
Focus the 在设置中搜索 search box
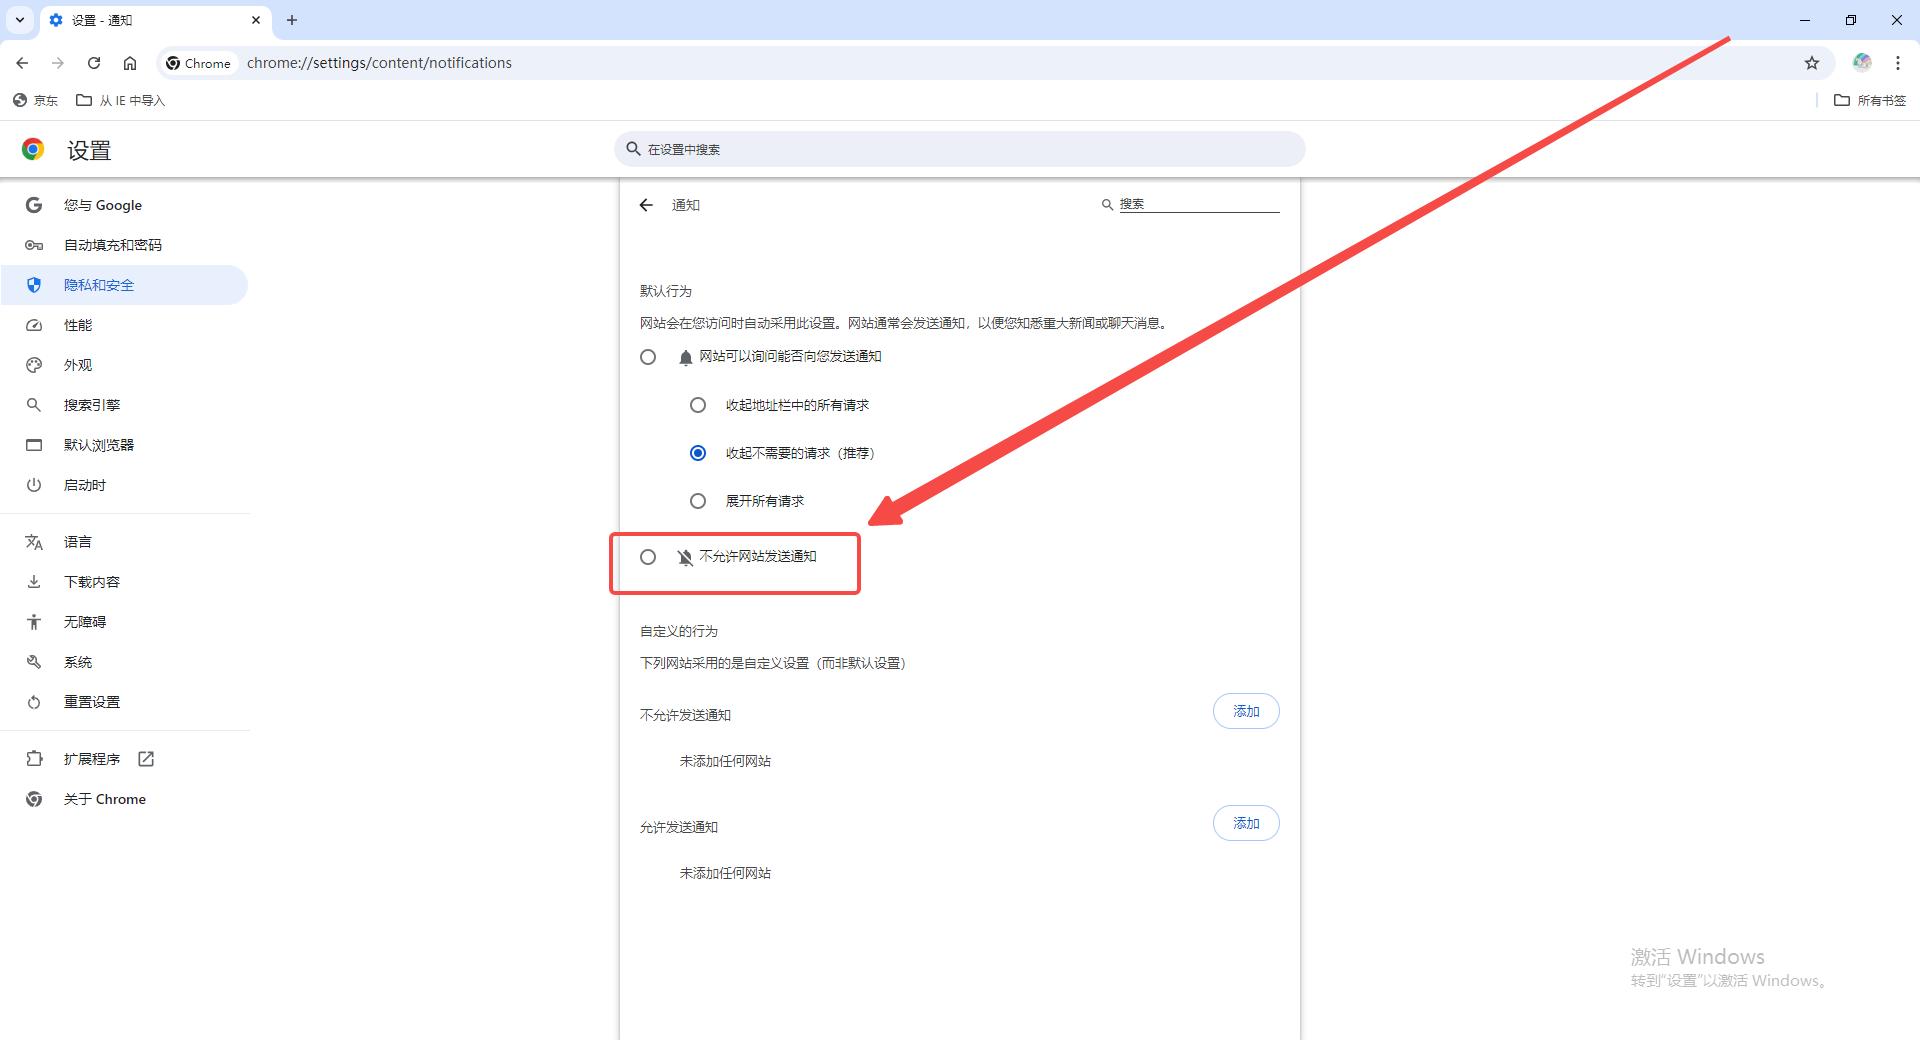960,149
